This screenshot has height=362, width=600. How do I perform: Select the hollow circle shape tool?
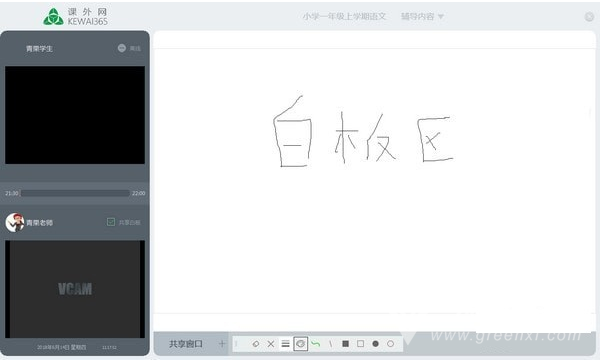[390, 344]
